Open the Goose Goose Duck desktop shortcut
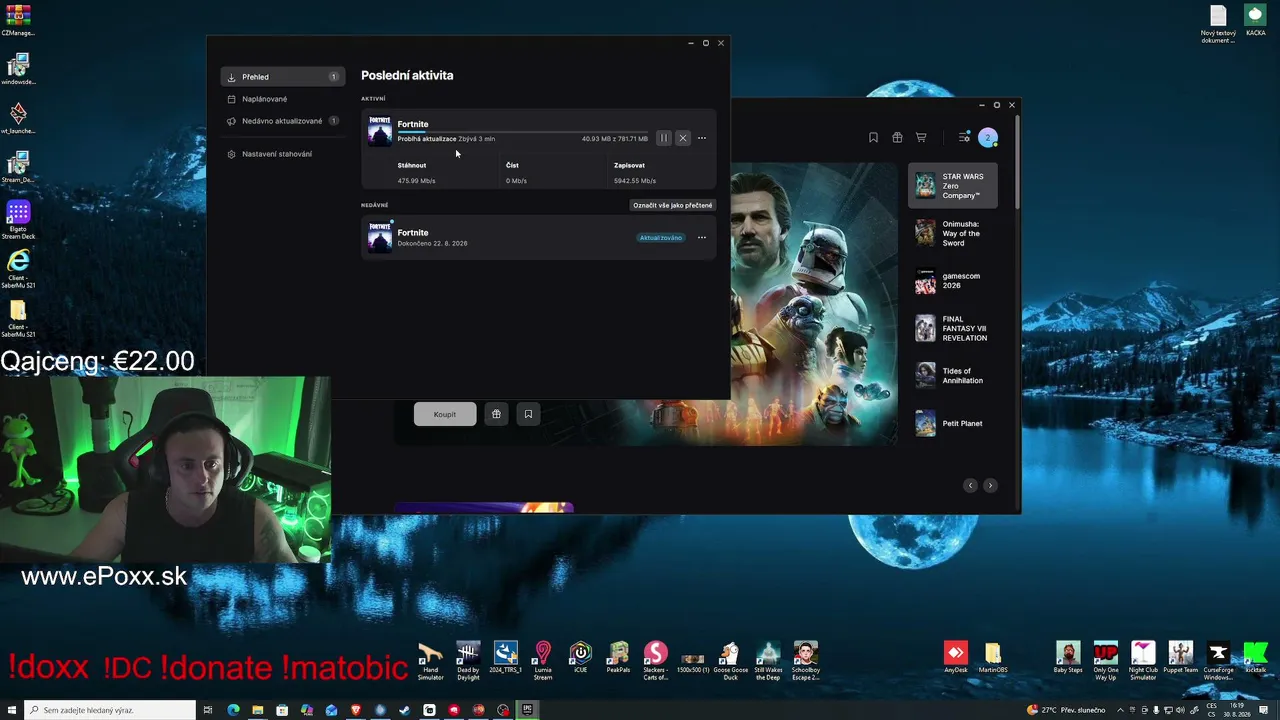 730,661
